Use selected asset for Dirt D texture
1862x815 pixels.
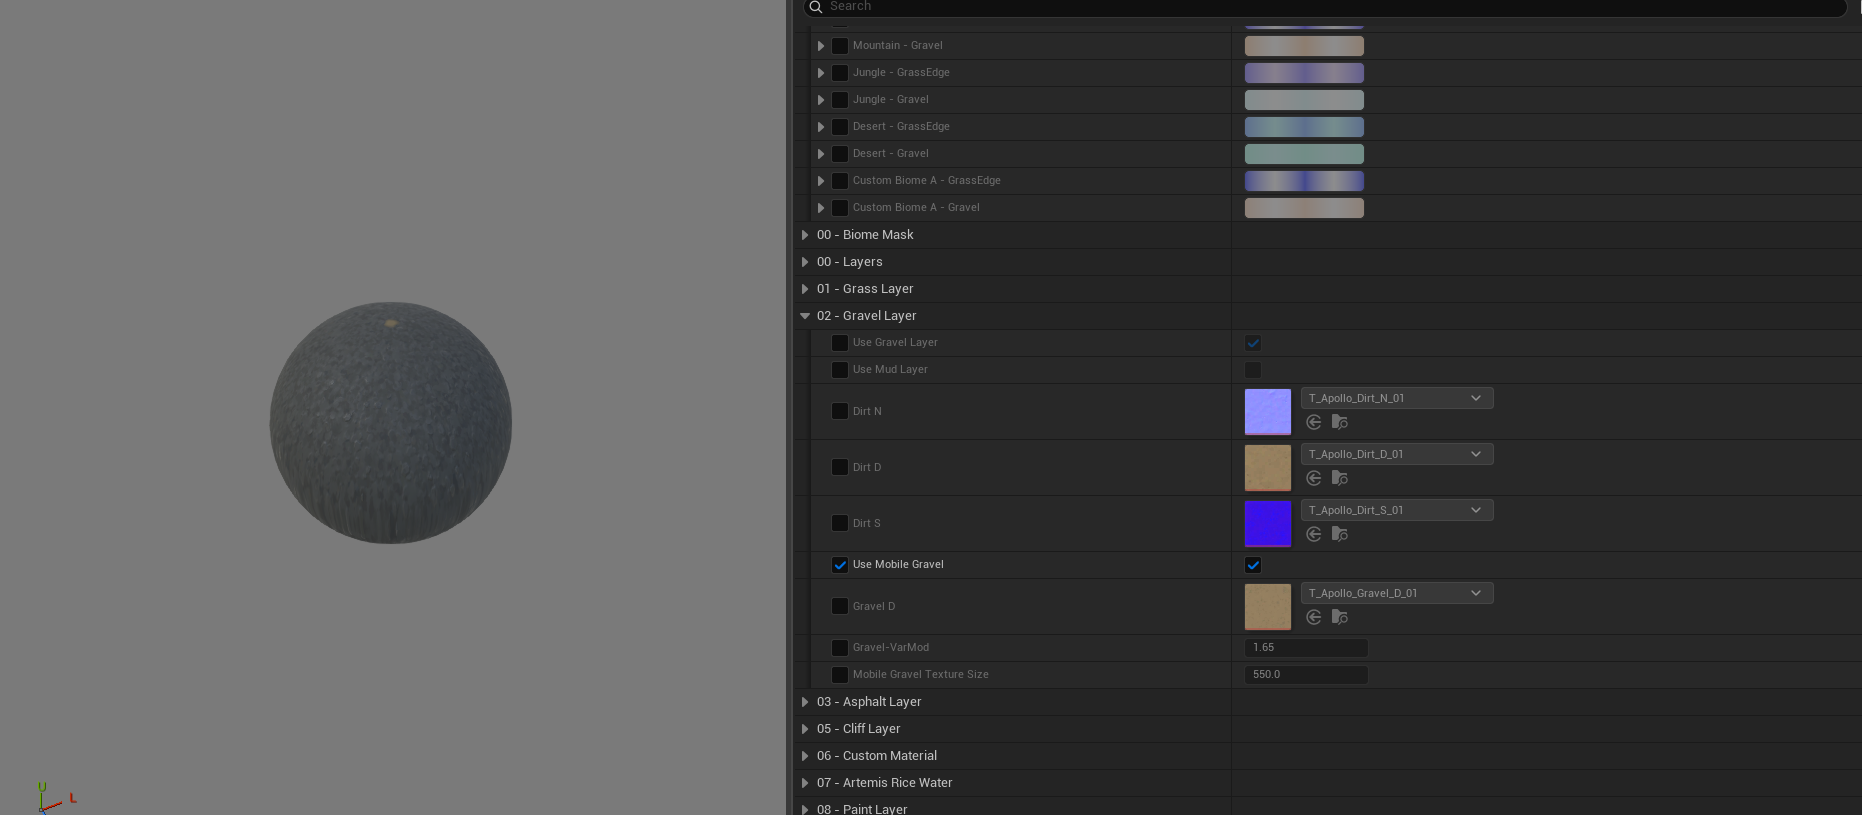1314,478
